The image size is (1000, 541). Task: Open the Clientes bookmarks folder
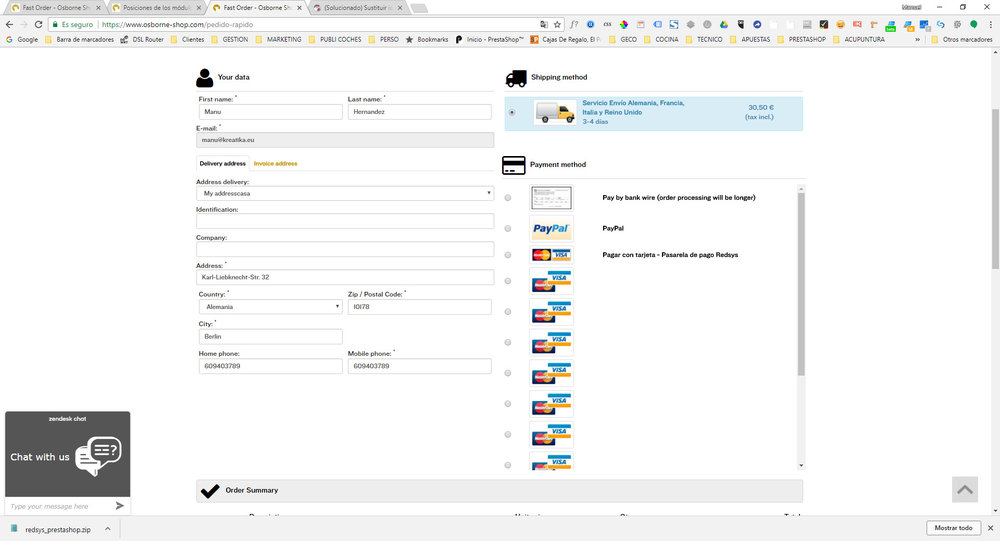point(188,40)
